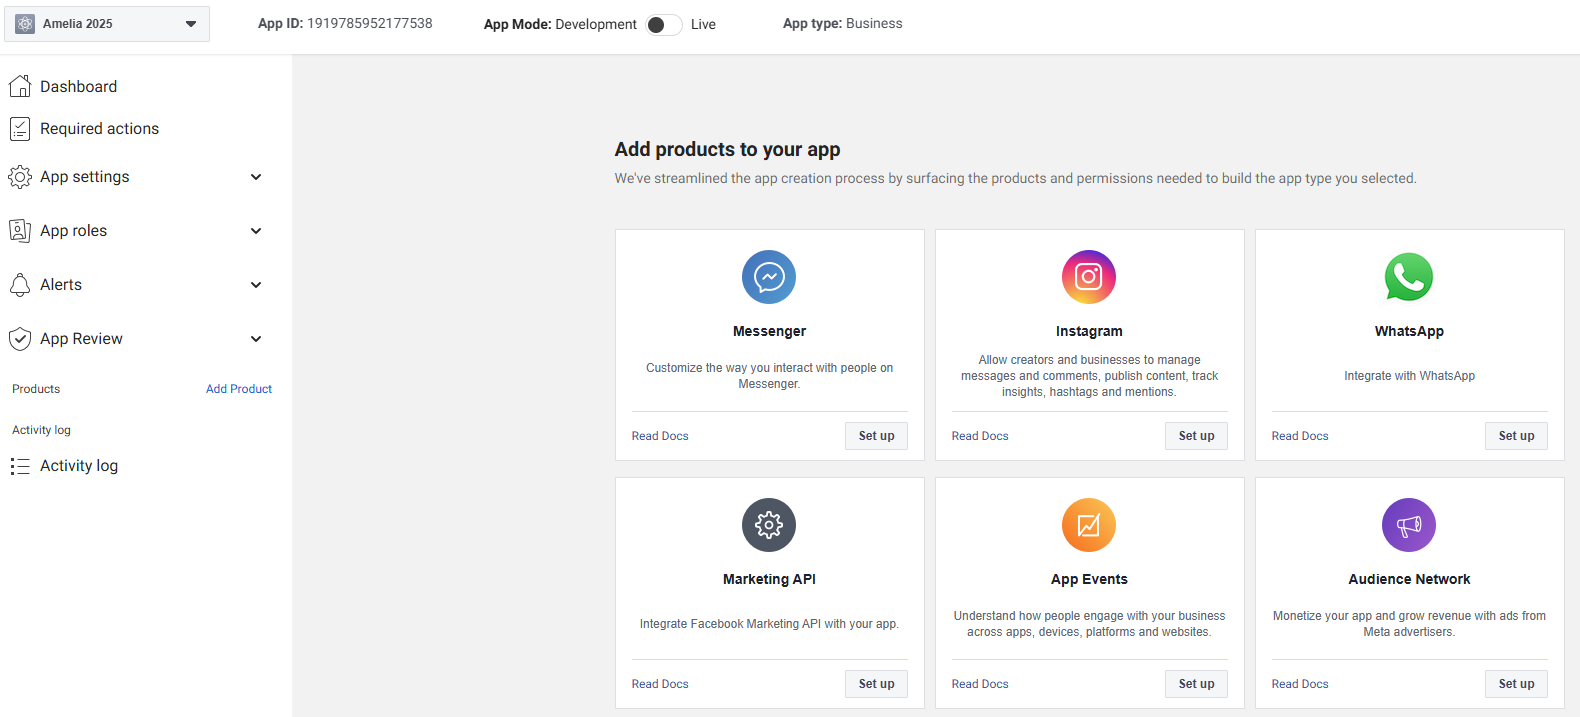The width and height of the screenshot is (1580, 717).
Task: Set up the Audience Network product
Action: click(1516, 684)
